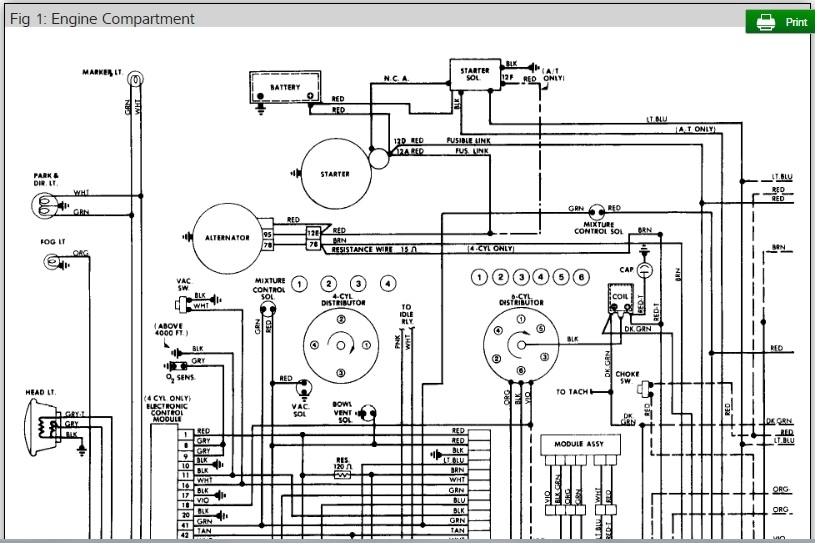Click the FUS. LINK label
This screenshot has width=815, height=543.
pyautogui.click(x=472, y=151)
